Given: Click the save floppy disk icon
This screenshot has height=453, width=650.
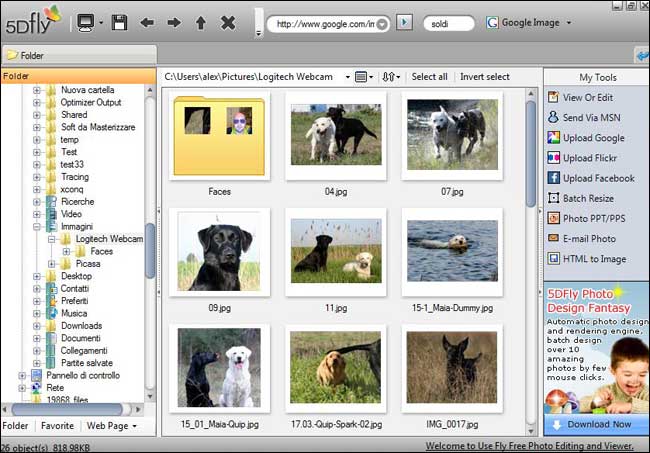Looking at the screenshot, I should (x=119, y=22).
